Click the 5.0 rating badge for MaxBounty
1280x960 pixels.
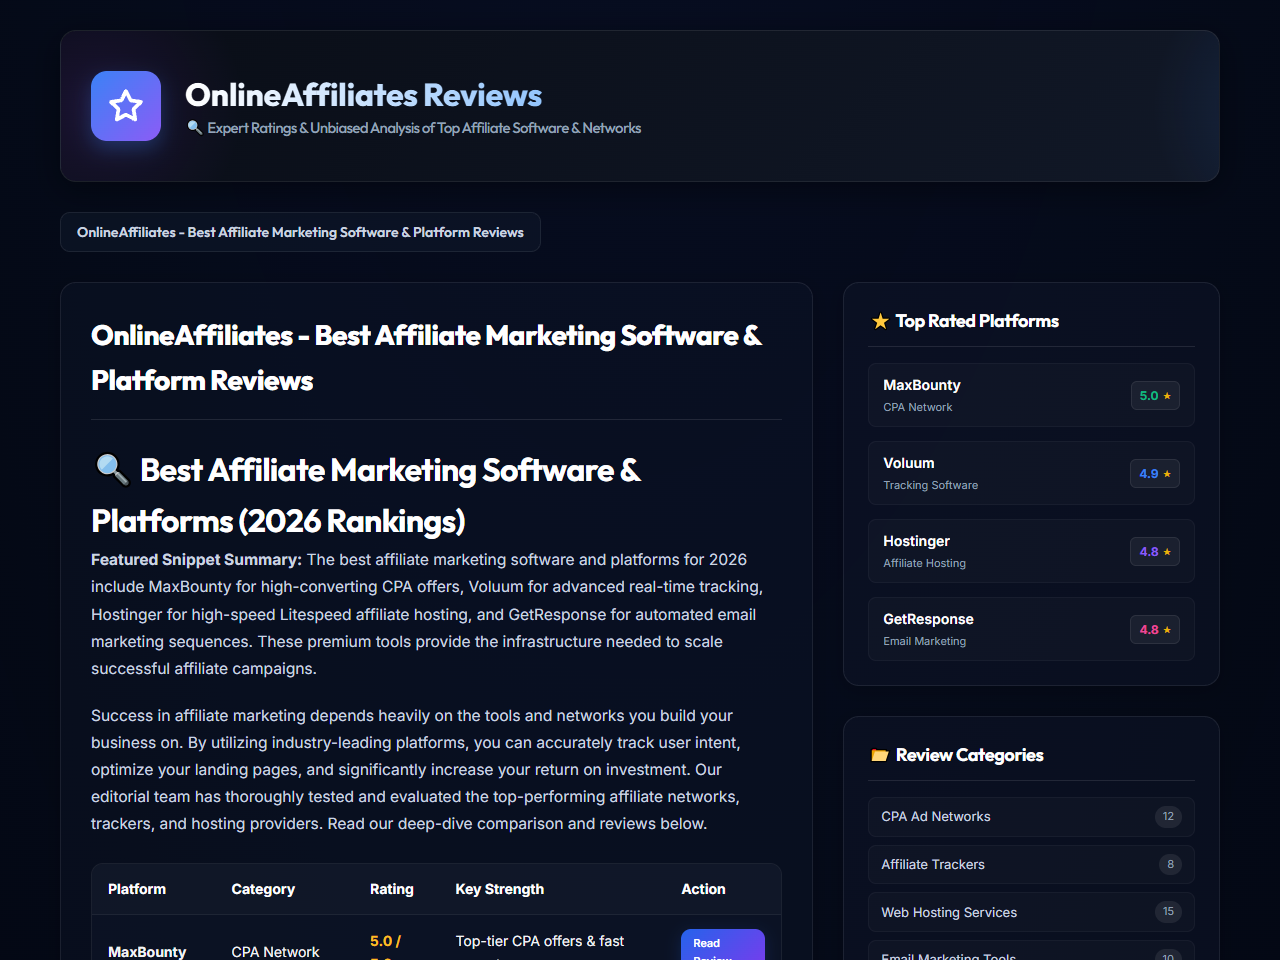coord(1155,396)
